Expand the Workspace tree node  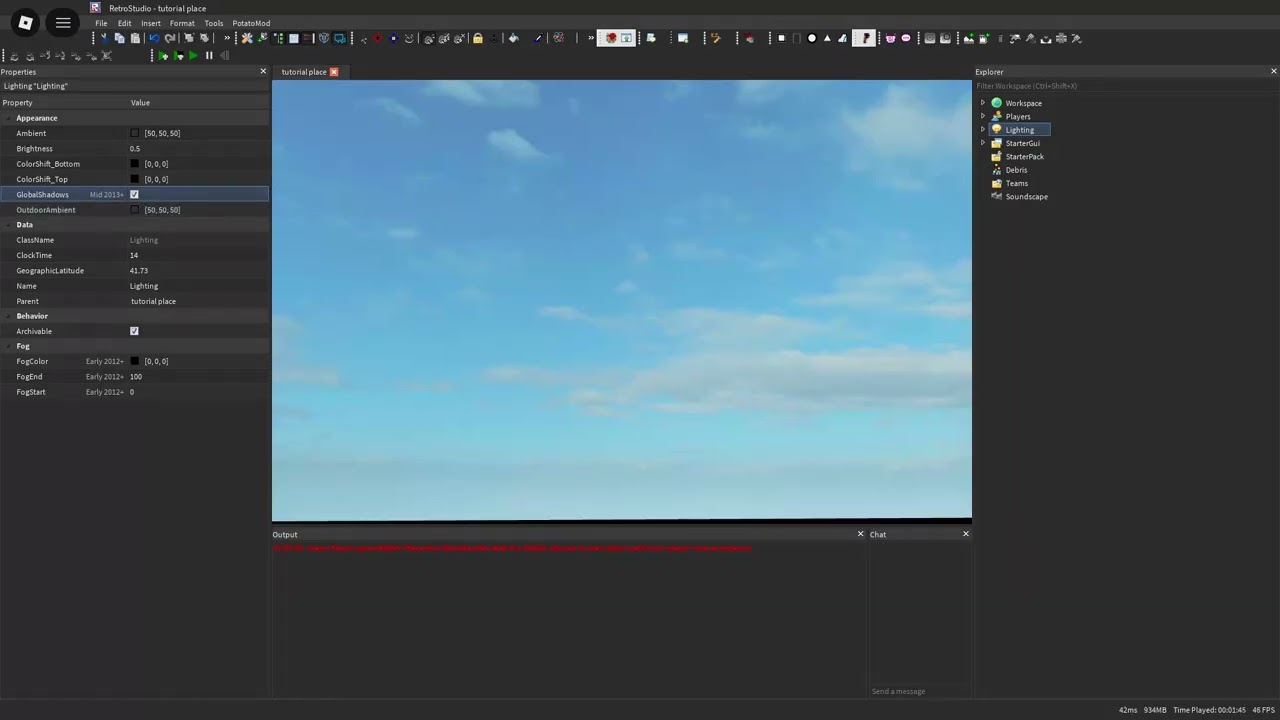[982, 103]
